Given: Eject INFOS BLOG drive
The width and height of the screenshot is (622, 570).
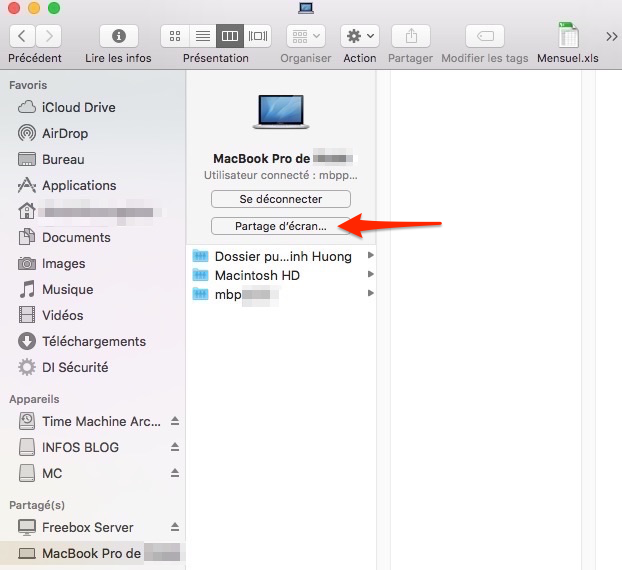Looking at the screenshot, I should pos(175,447).
